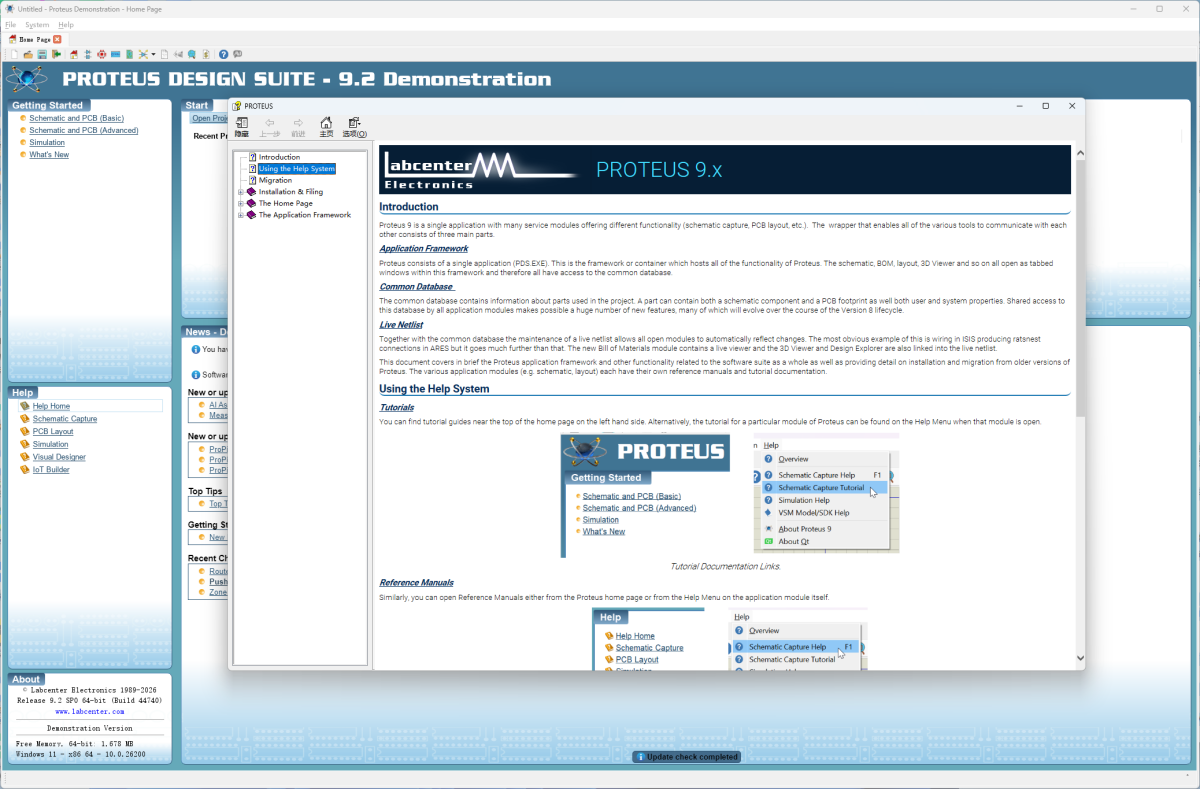Click the 'Live Netlist' subheading
The height and width of the screenshot is (789, 1200).
click(x=401, y=324)
